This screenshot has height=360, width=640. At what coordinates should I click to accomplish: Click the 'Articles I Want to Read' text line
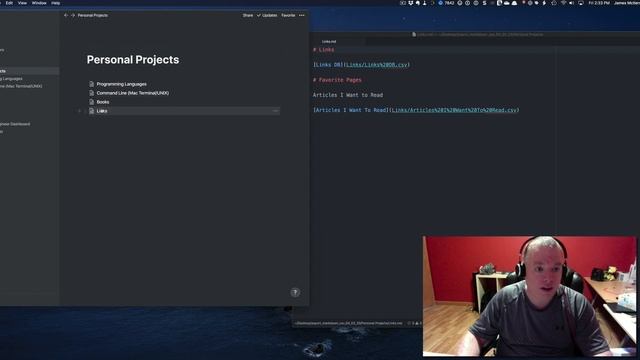(x=348, y=95)
